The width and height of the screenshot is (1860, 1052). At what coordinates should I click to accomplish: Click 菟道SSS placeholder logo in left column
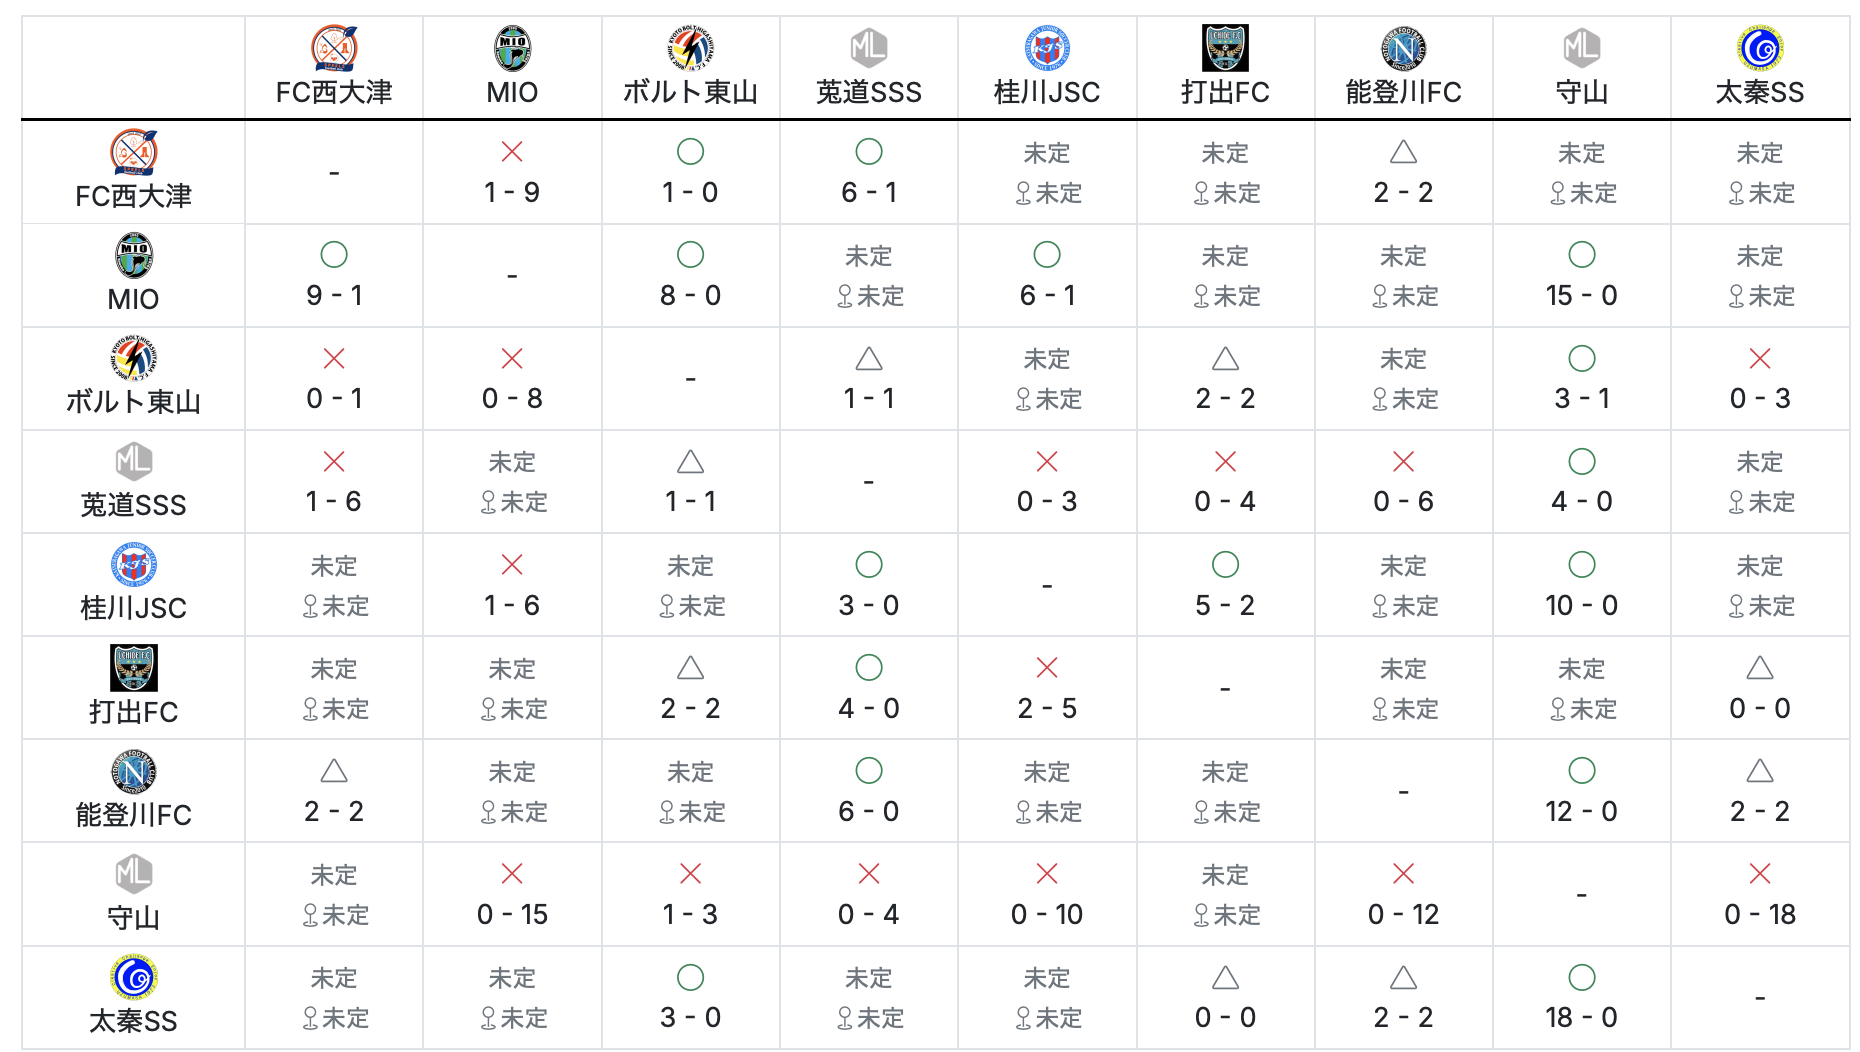coord(133,462)
